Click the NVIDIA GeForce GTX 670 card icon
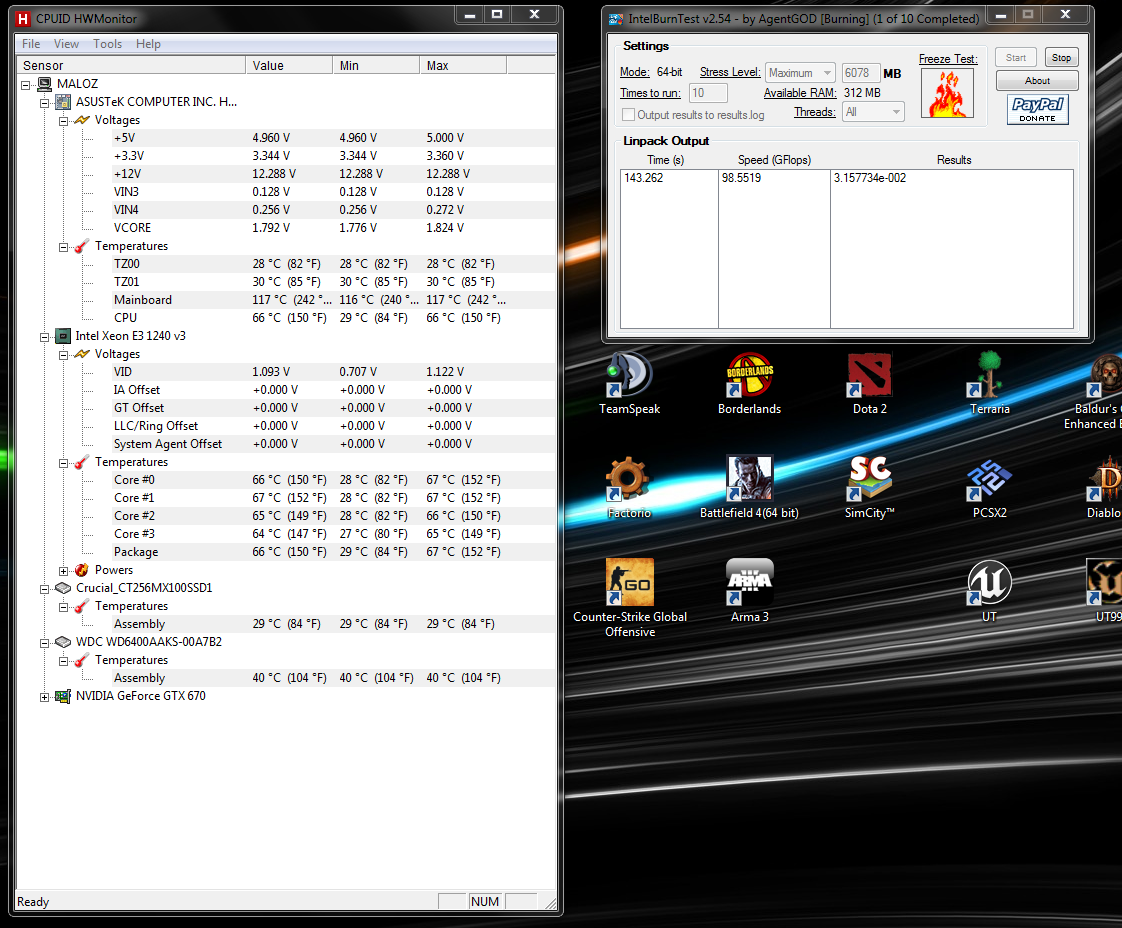The image size is (1122, 928). 63,695
